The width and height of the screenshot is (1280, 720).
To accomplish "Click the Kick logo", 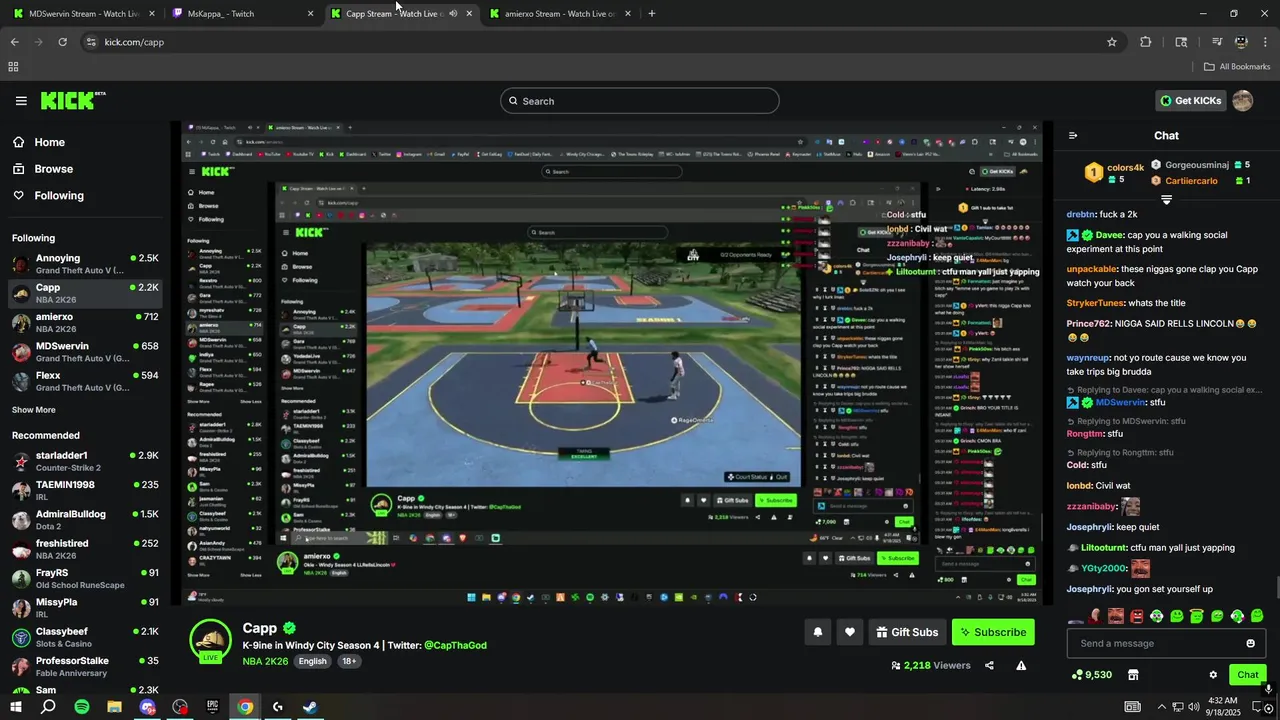I will click(x=72, y=100).
